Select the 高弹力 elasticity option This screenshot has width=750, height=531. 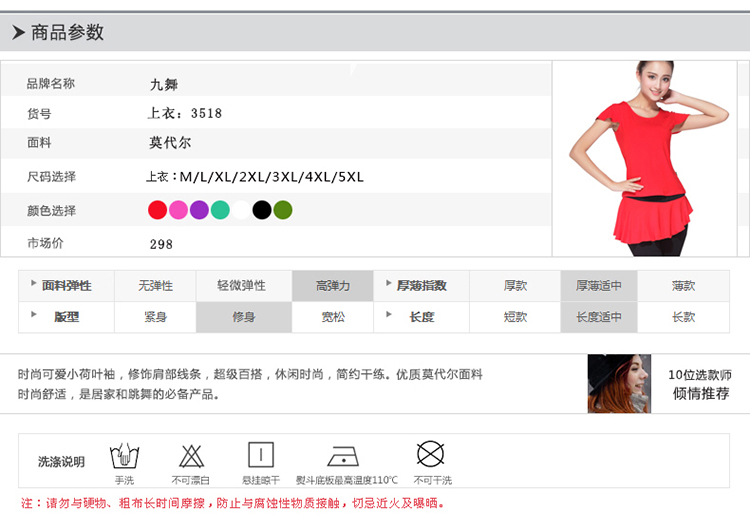[x=333, y=286]
